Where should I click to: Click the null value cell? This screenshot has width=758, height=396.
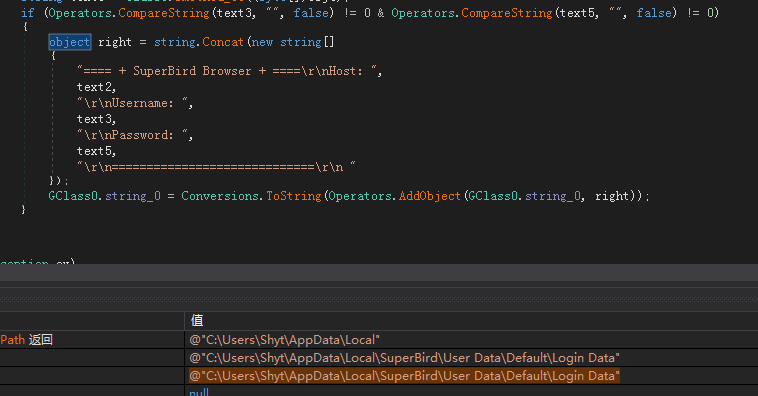tap(199, 392)
